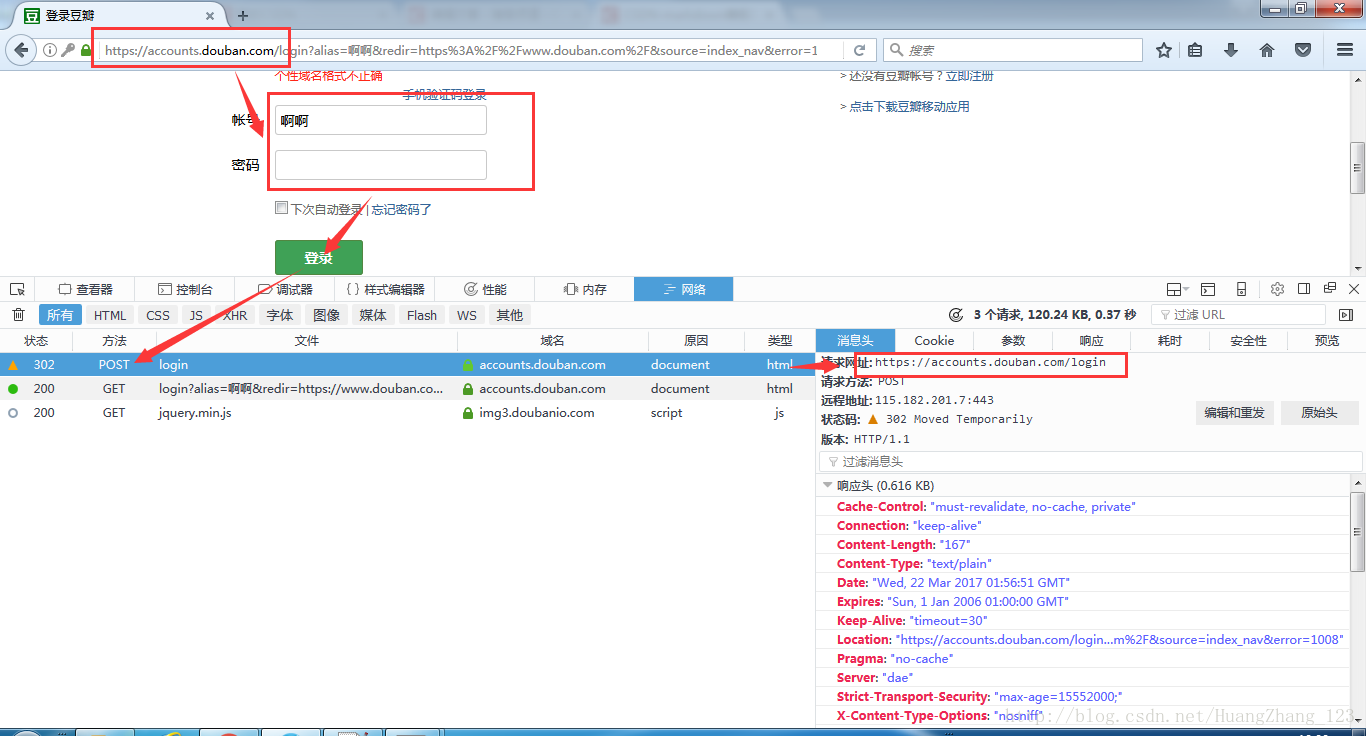
Task: Switch to the 耗时 details tab
Action: 1170,341
